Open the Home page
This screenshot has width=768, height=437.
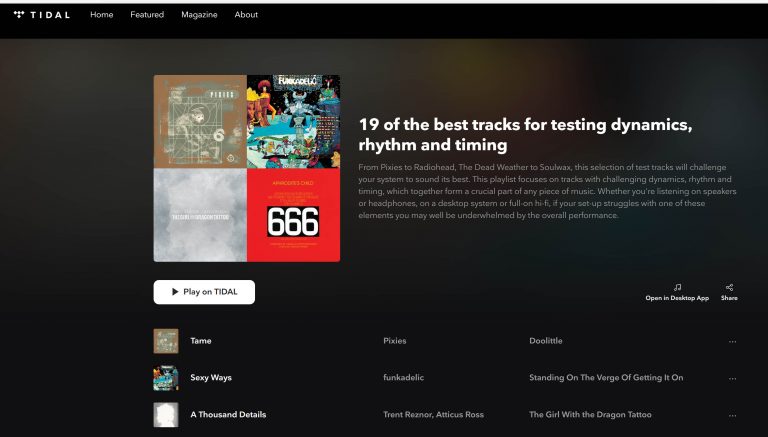click(x=101, y=15)
